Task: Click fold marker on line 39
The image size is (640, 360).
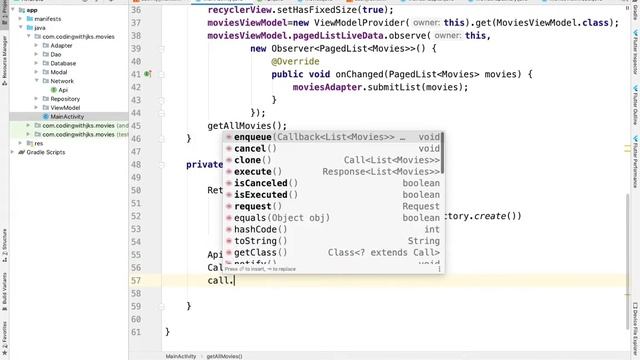Action: (x=162, y=49)
